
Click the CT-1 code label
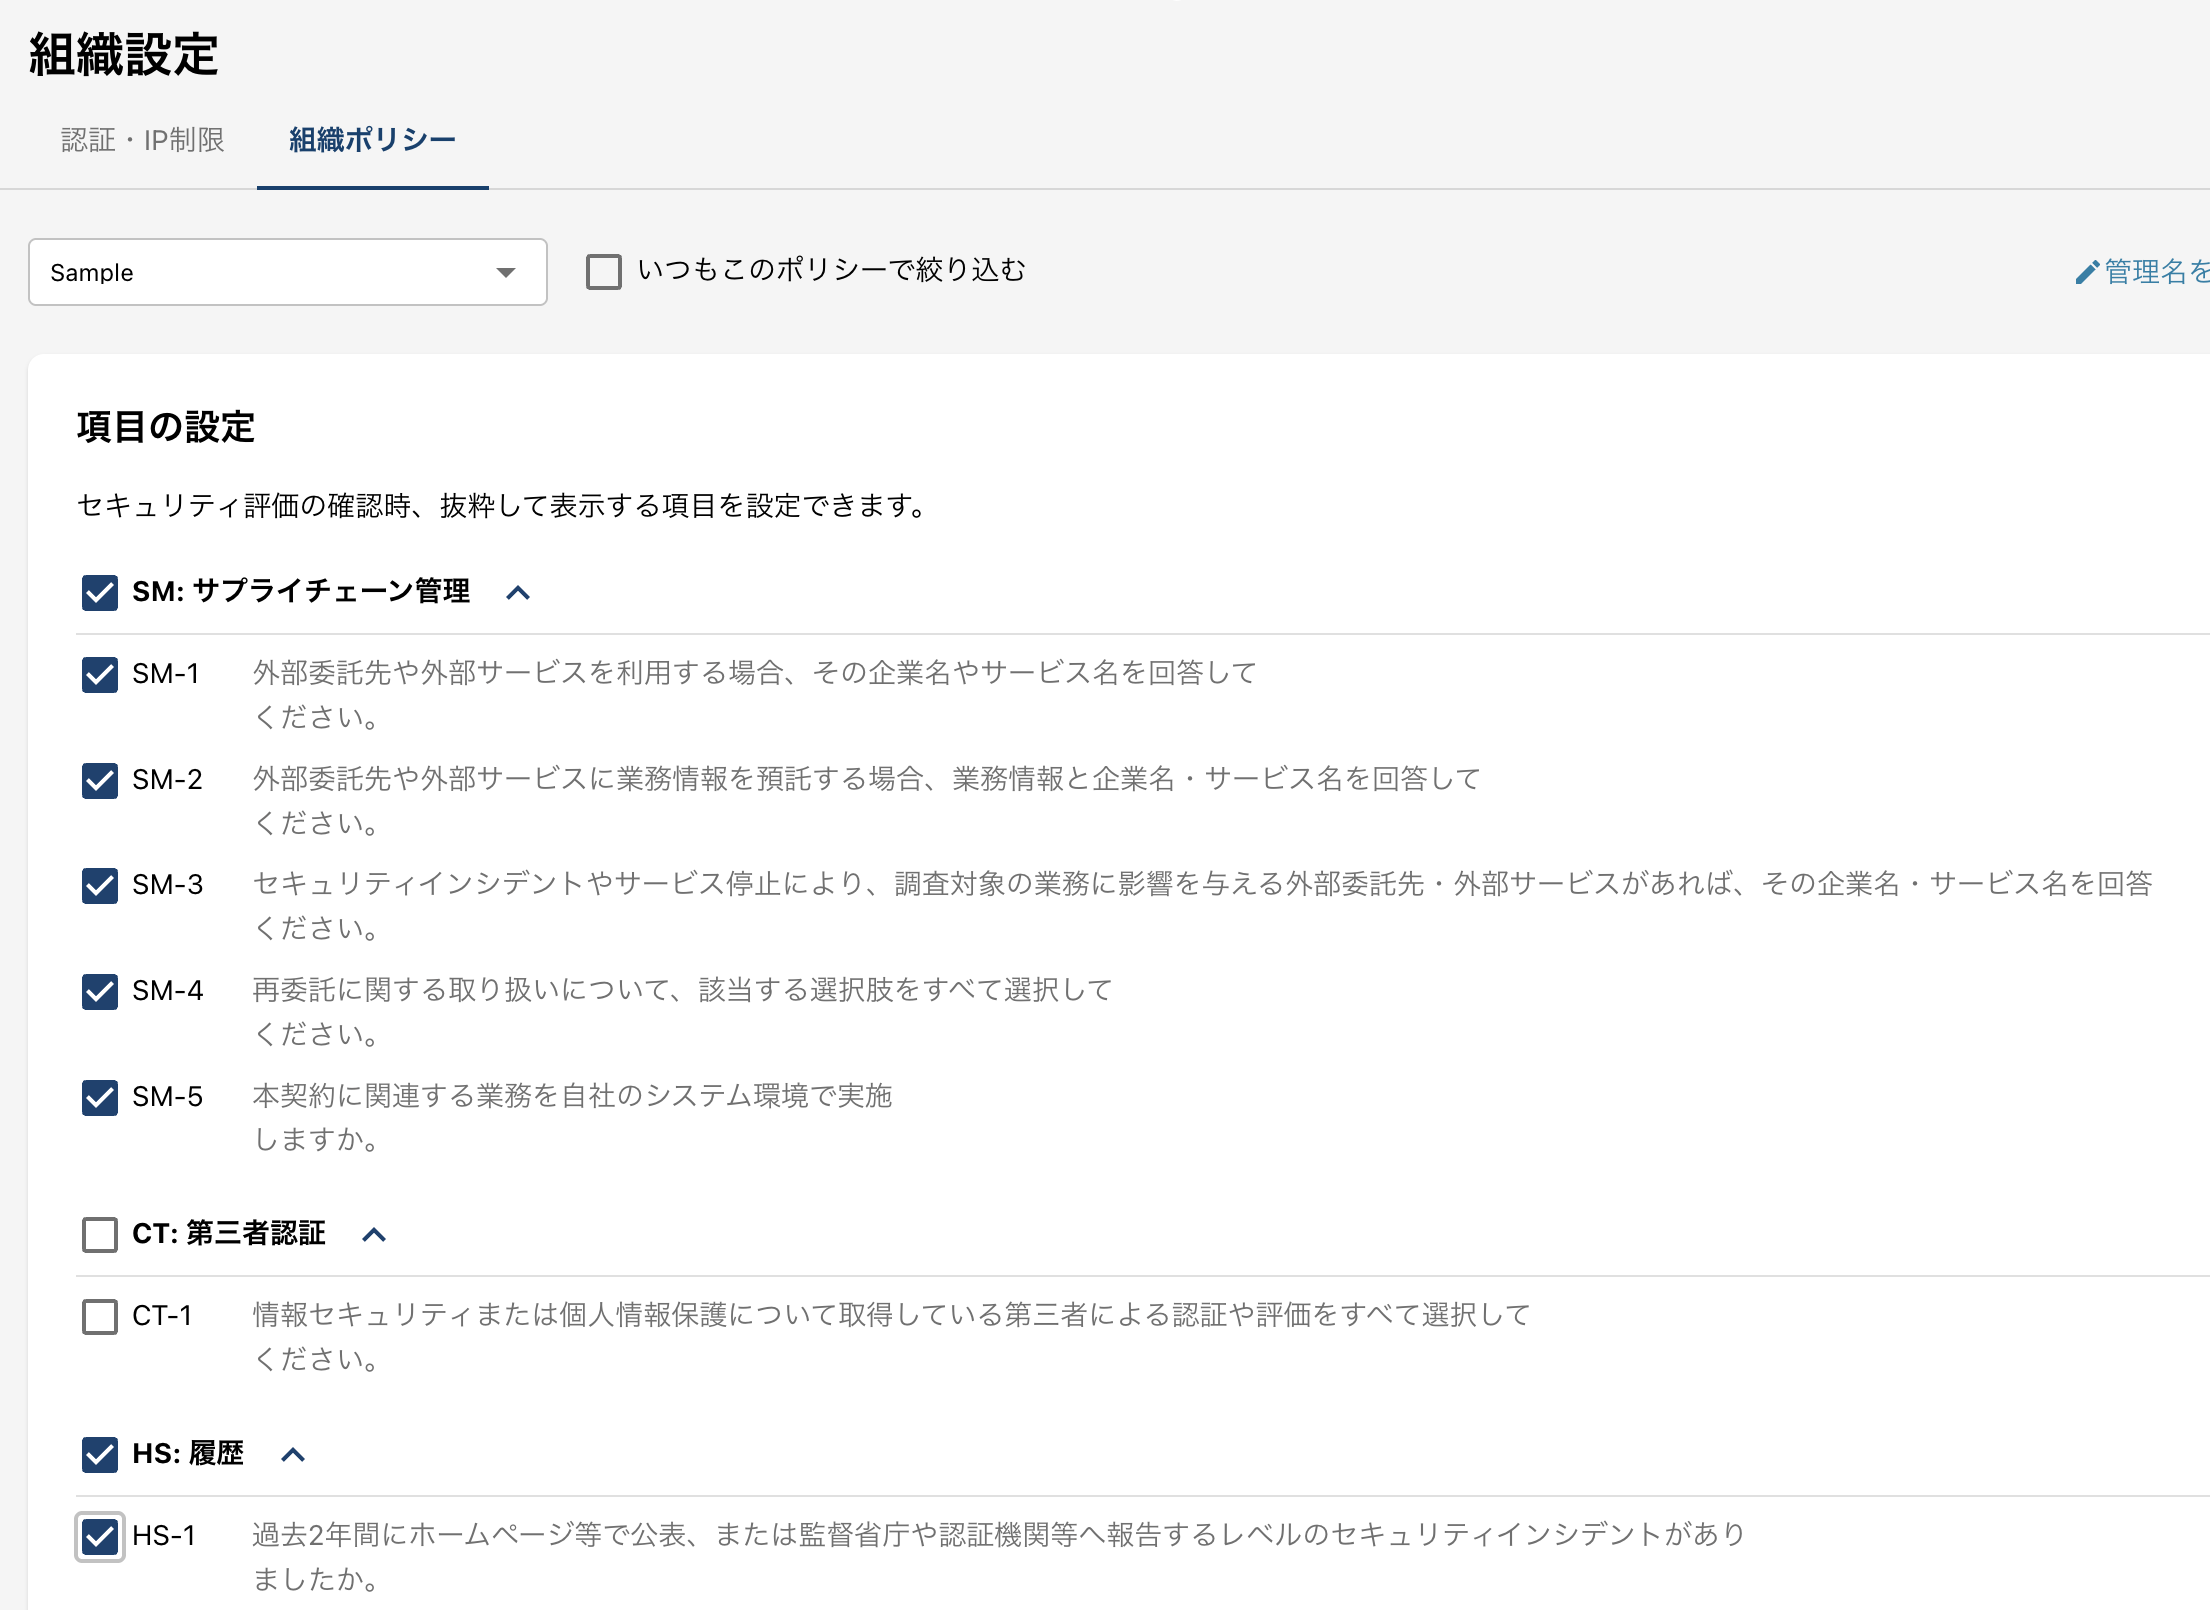tap(162, 1316)
